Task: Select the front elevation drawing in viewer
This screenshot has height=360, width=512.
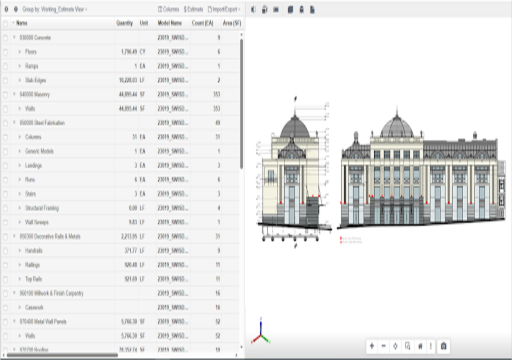Action: point(422,170)
